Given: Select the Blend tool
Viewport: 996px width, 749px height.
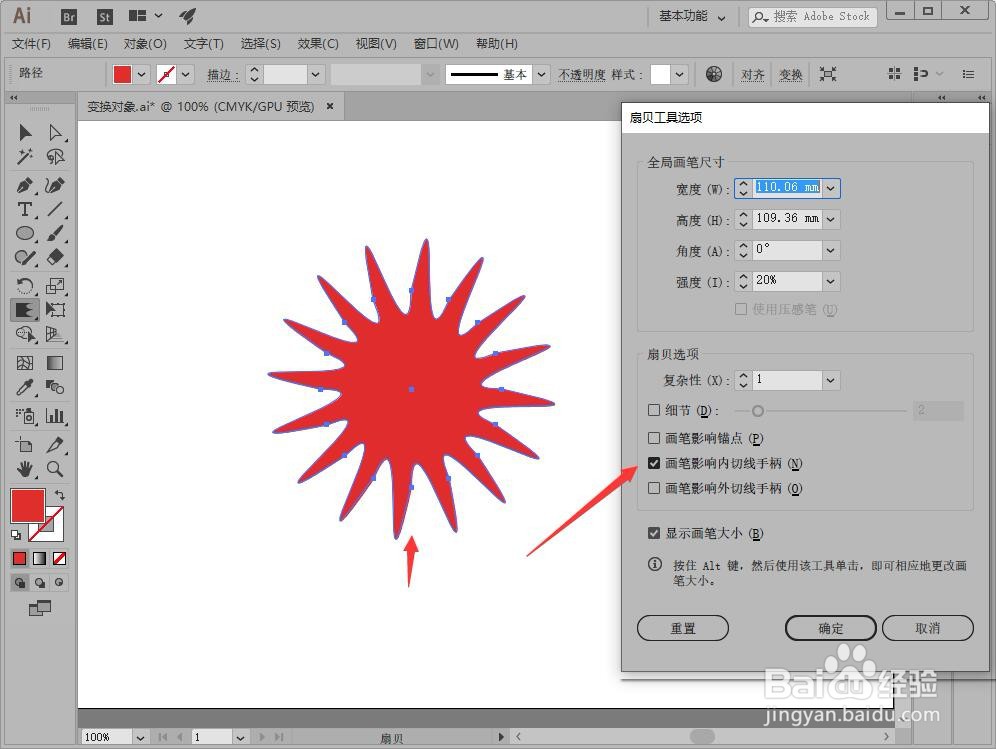Looking at the screenshot, I should [55, 387].
